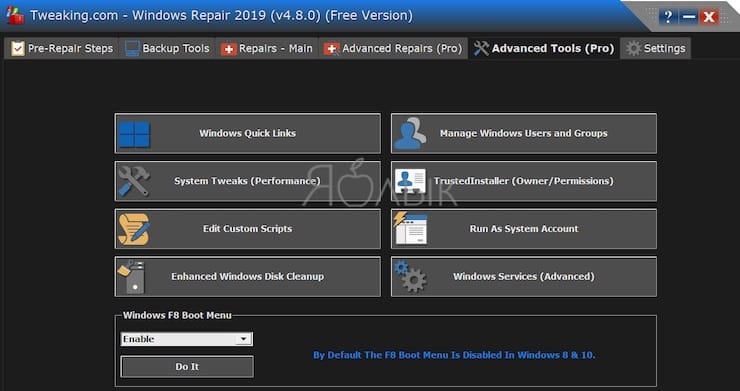The image size is (740, 391).
Task: Open help with the question mark icon
Action: [668, 17]
